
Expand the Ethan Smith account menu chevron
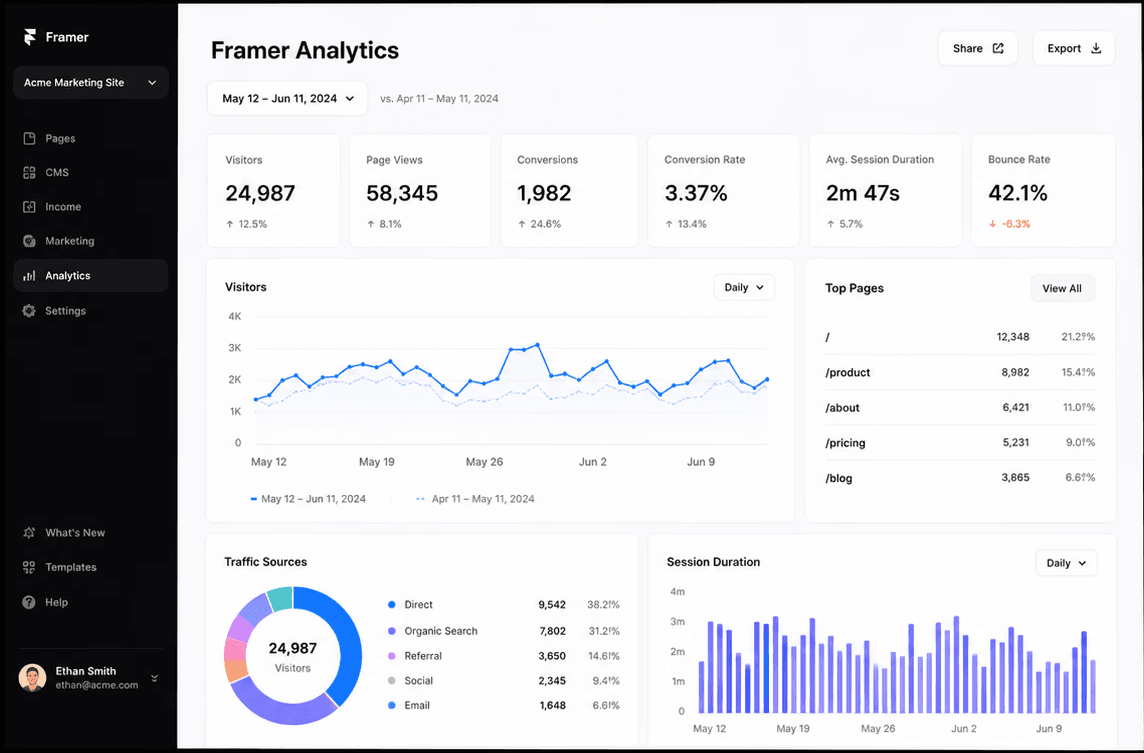point(155,679)
